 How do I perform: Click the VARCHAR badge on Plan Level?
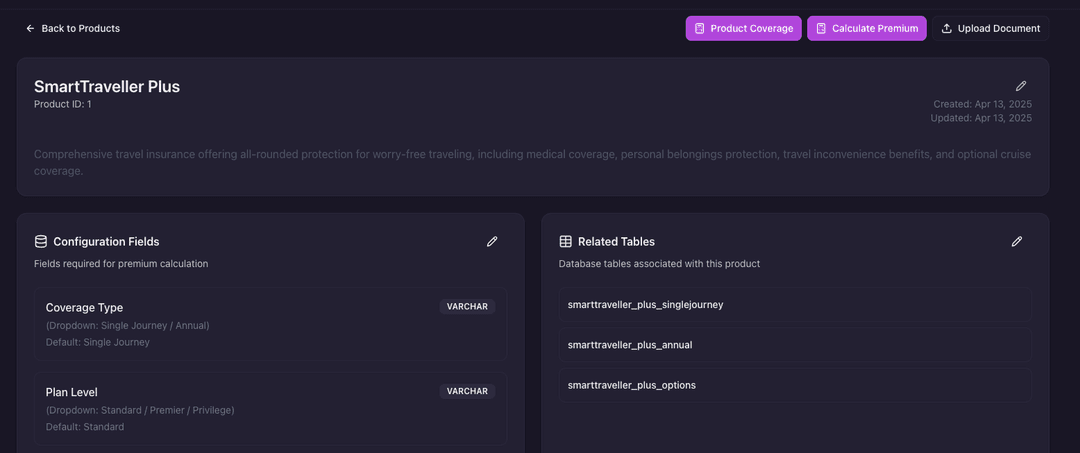point(467,391)
